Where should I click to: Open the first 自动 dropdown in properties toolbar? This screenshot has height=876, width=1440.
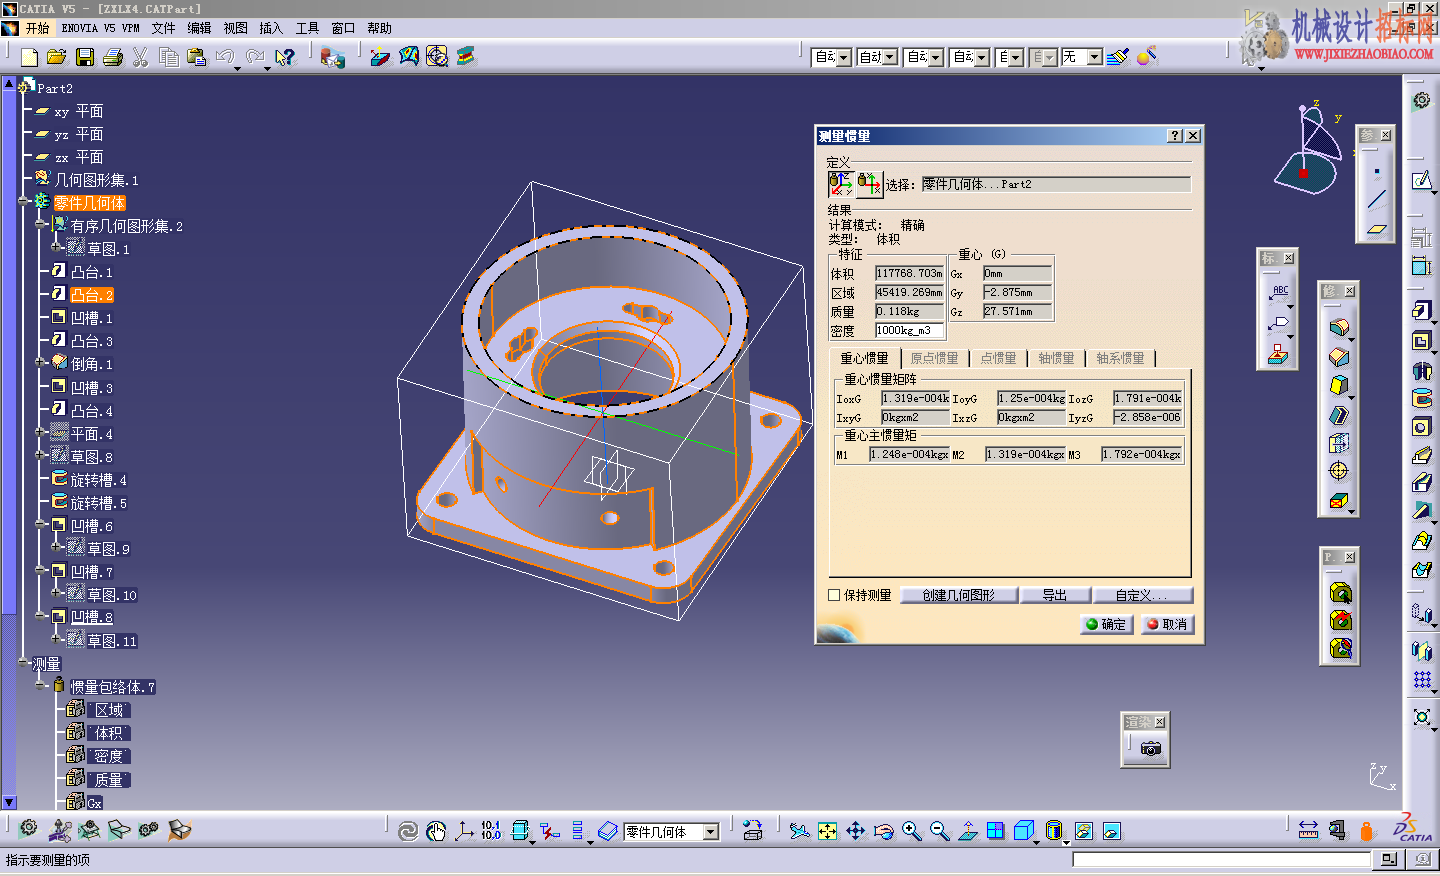click(x=843, y=57)
